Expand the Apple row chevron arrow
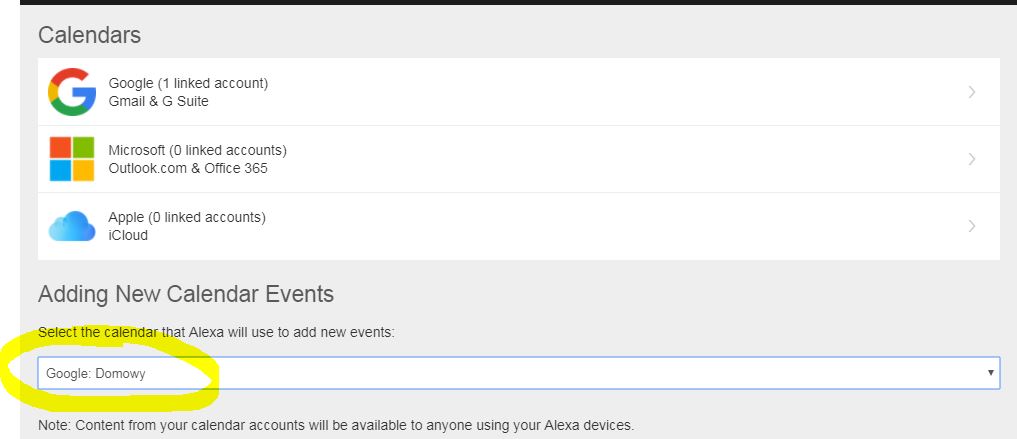 (x=972, y=226)
